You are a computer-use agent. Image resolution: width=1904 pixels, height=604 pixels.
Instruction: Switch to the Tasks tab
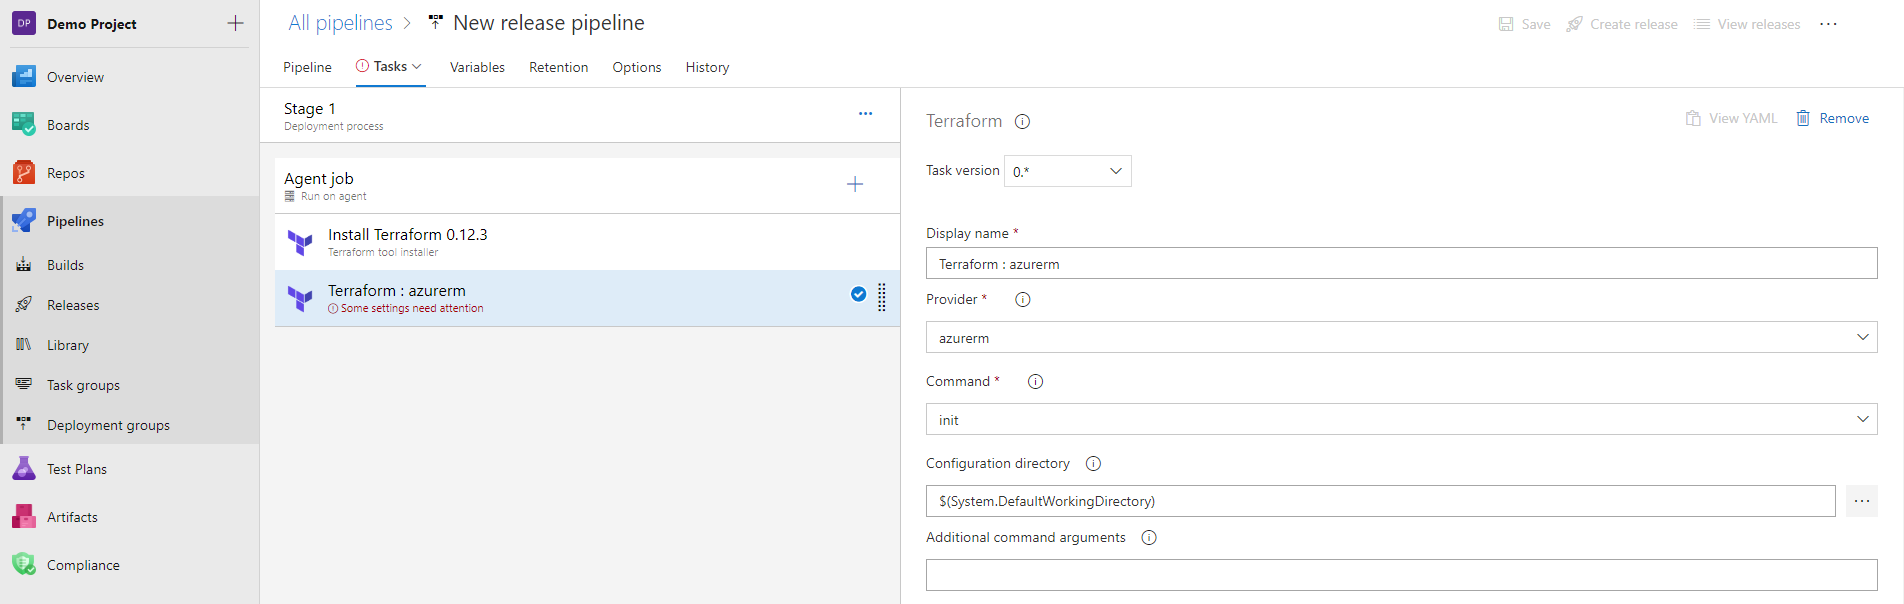[390, 66]
